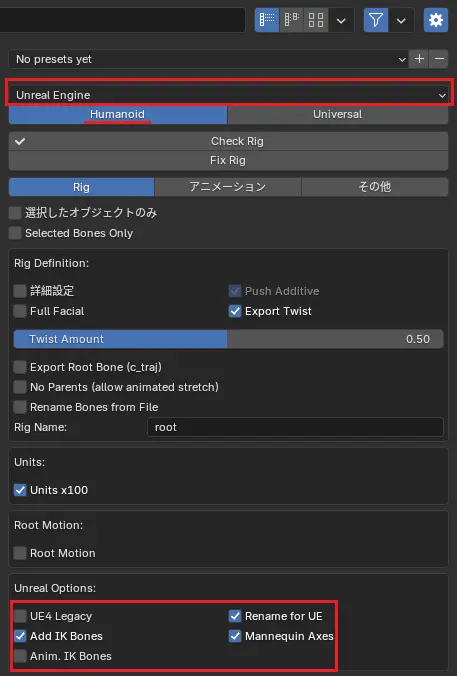The width and height of the screenshot is (457, 676).
Task: Switch to horizontal list display mode
Action: pos(291,20)
